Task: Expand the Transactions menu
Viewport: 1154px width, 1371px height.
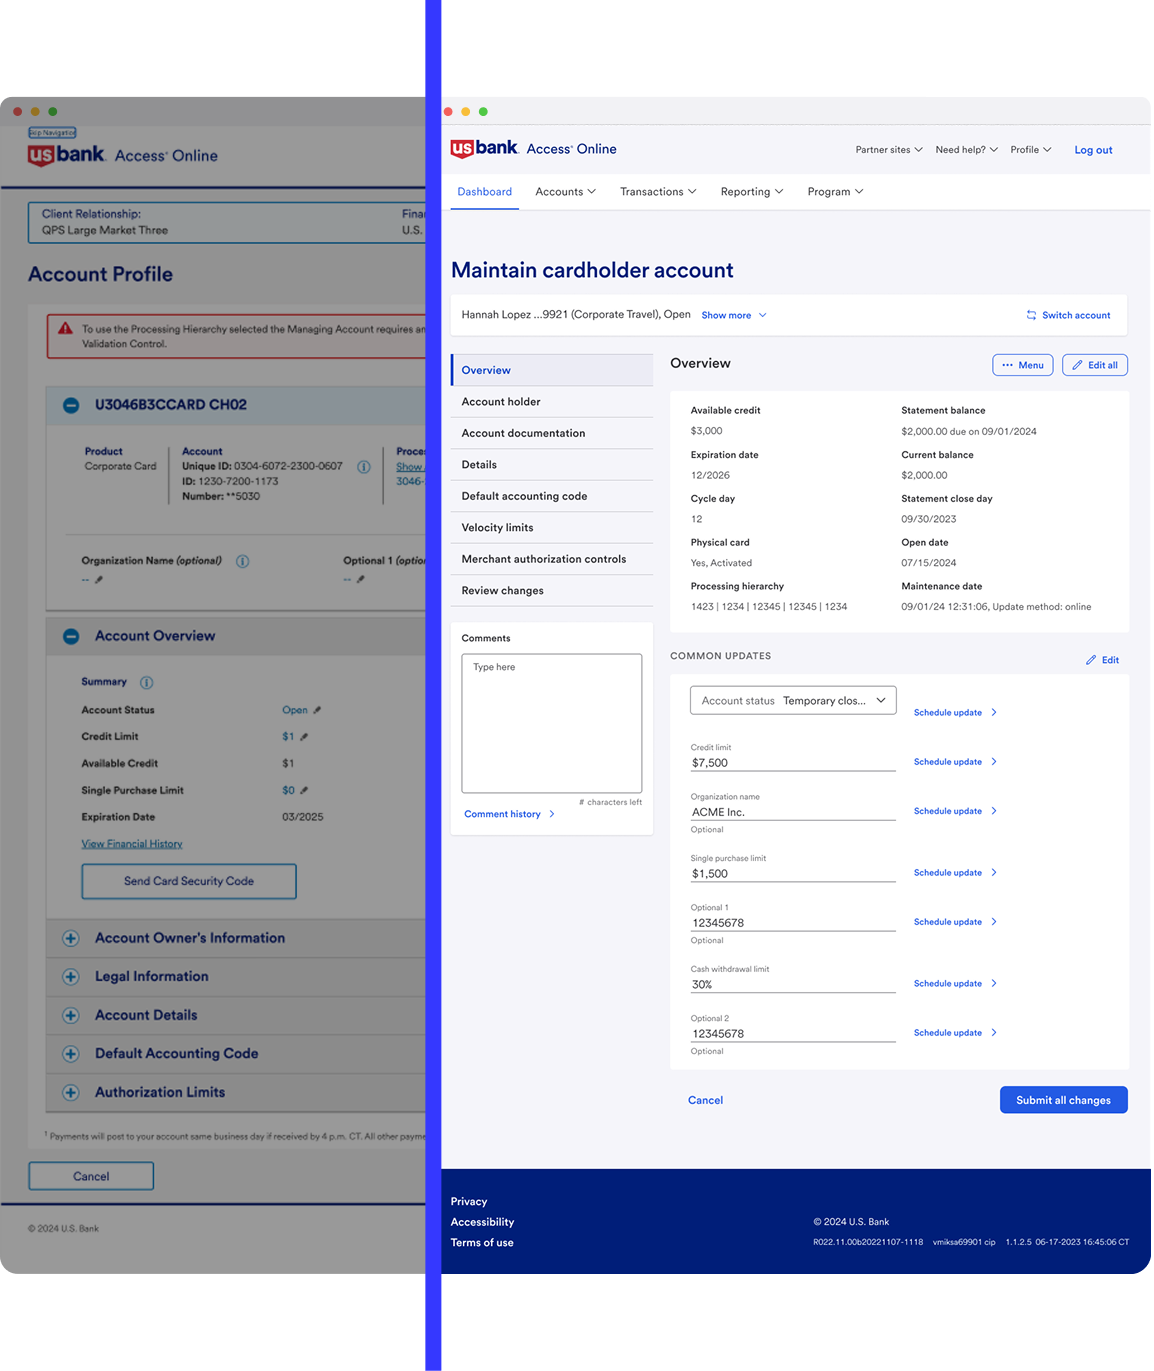Action: point(658,192)
